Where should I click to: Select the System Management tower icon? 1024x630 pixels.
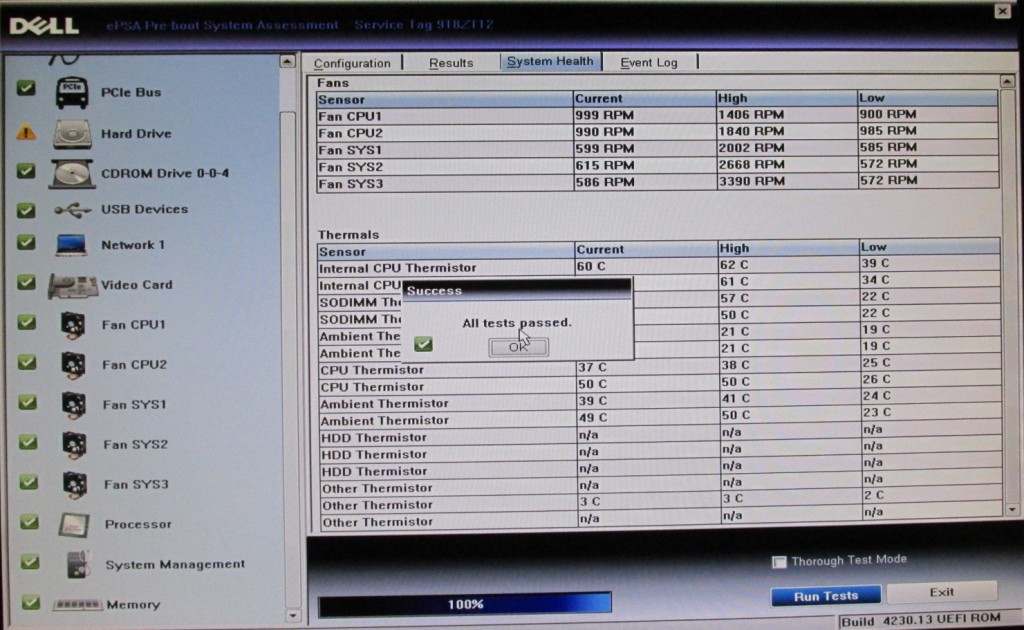pyautogui.click(x=78, y=565)
